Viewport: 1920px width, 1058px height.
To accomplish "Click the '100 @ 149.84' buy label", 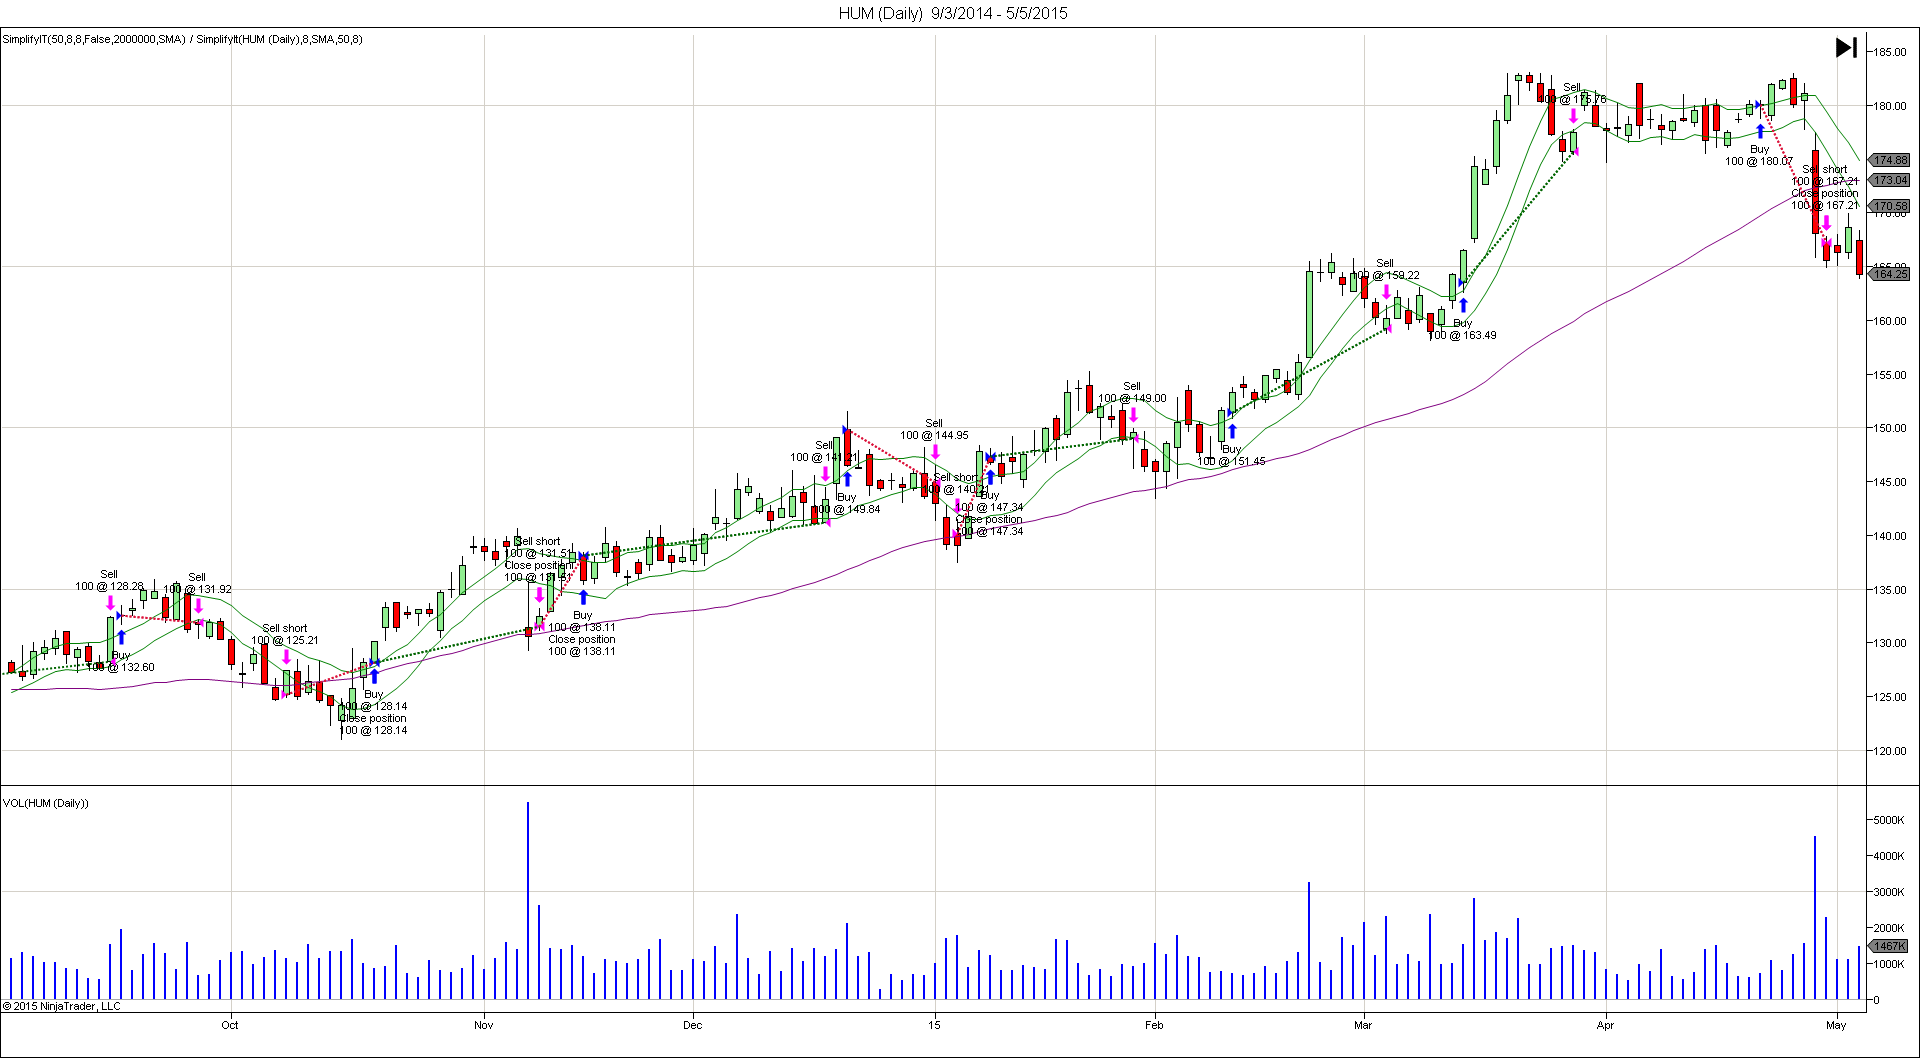I will (847, 509).
